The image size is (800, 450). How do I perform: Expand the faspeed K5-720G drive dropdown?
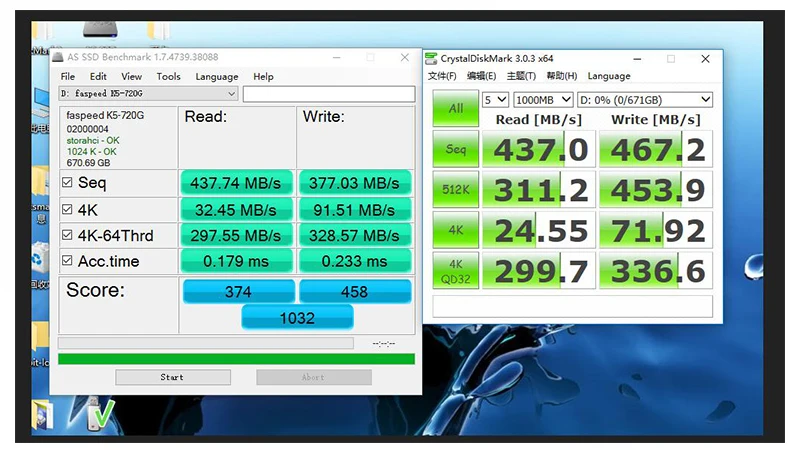pyautogui.click(x=148, y=93)
